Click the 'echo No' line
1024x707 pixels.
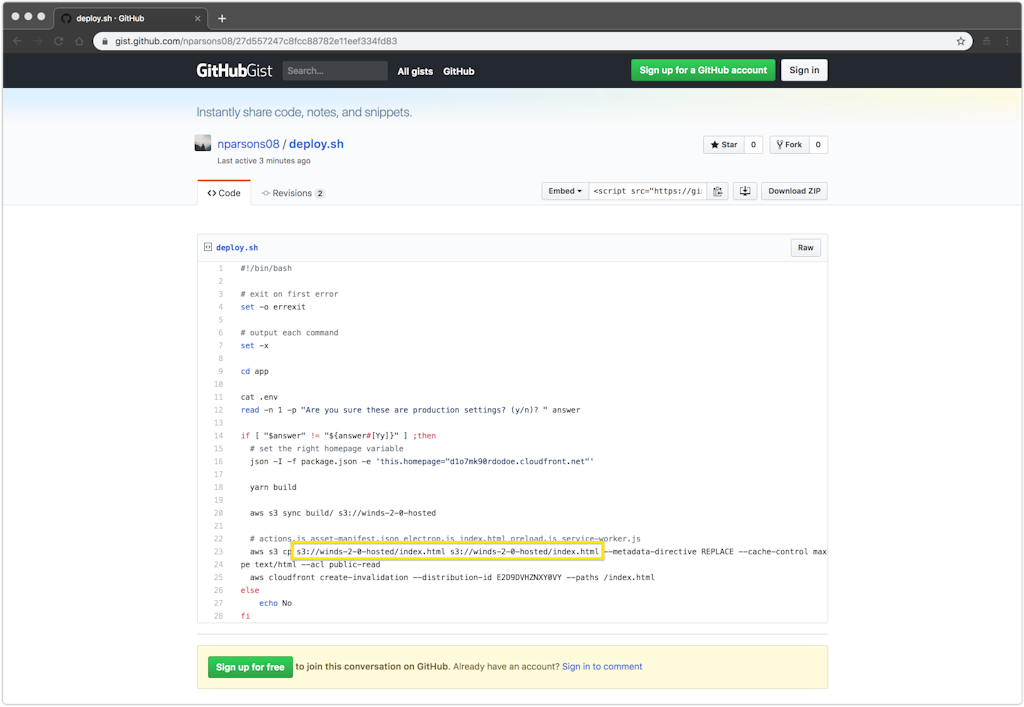pyautogui.click(x=276, y=603)
